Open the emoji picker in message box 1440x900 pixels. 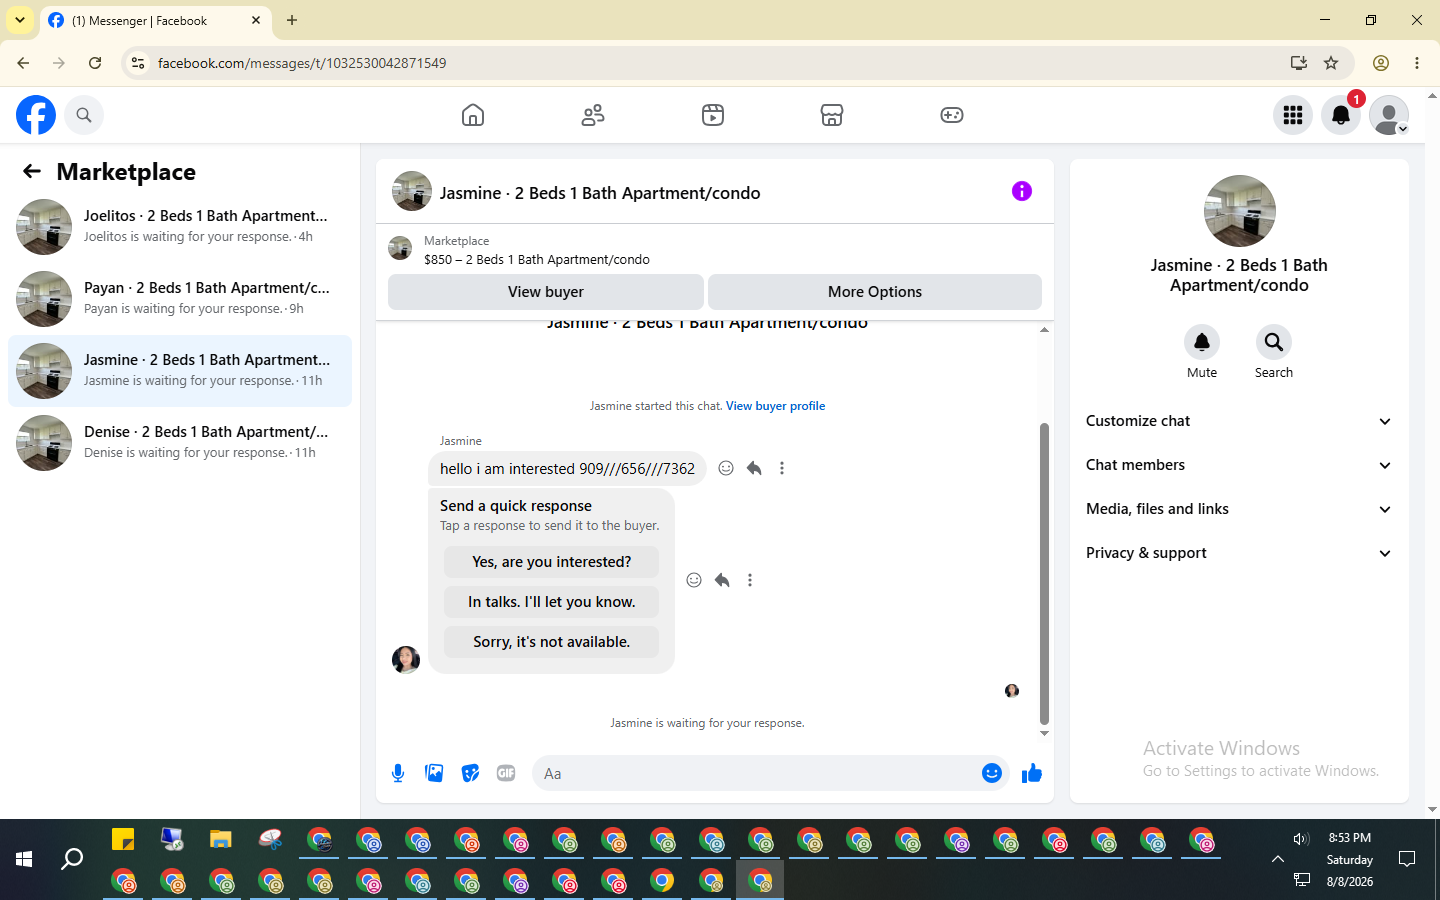tap(992, 773)
